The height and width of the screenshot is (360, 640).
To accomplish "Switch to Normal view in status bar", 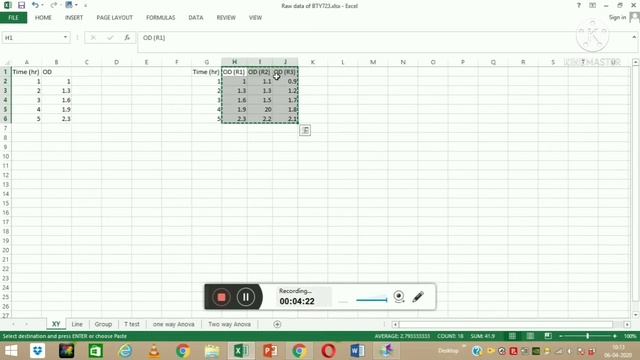I will [512, 336].
